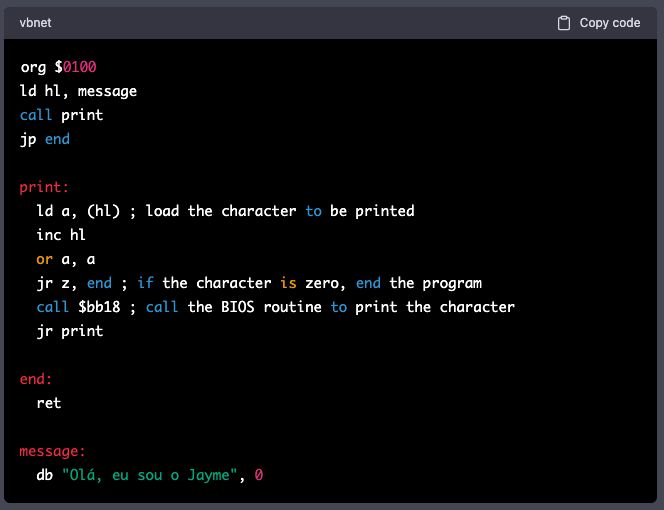
Task: Click the 'jr z, end' instruction
Action: tap(74, 283)
